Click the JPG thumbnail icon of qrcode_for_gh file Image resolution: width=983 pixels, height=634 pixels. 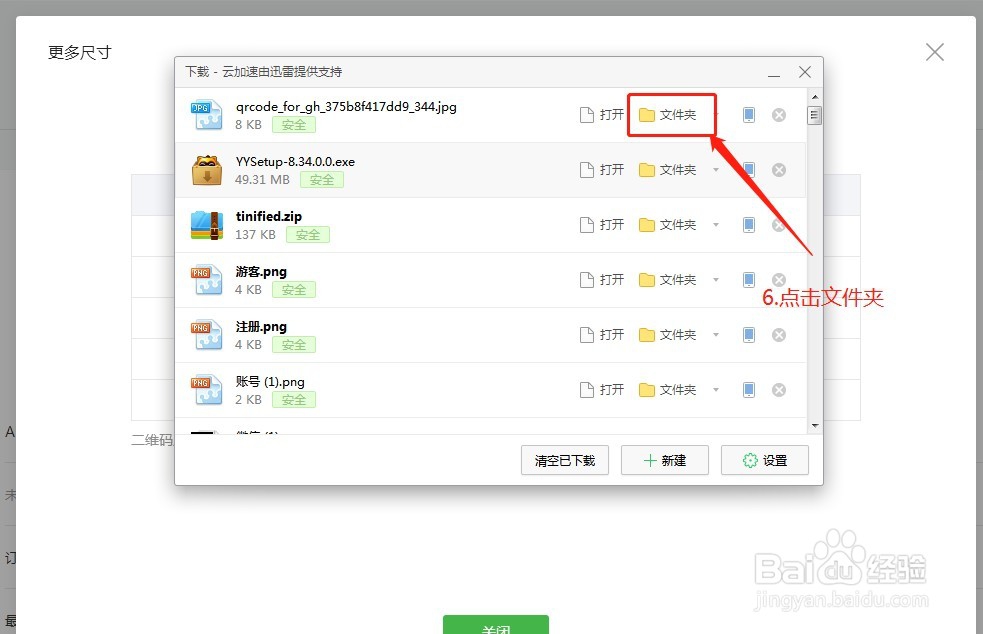(x=206, y=114)
